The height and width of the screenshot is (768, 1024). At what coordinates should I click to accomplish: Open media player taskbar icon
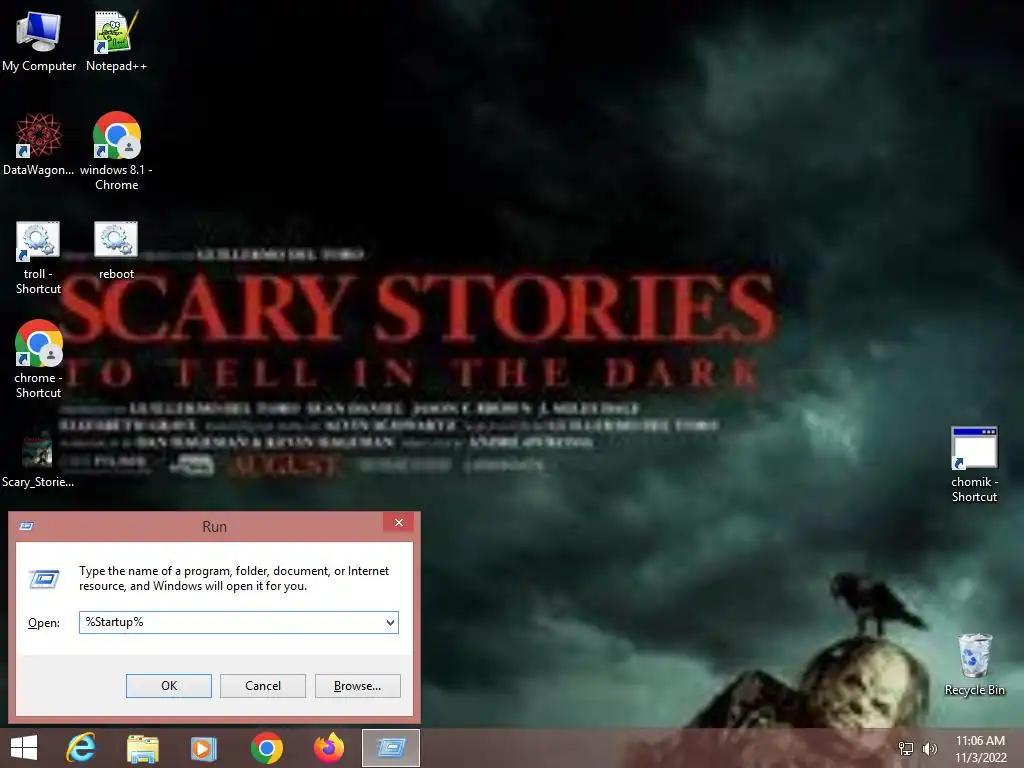pyautogui.click(x=203, y=748)
